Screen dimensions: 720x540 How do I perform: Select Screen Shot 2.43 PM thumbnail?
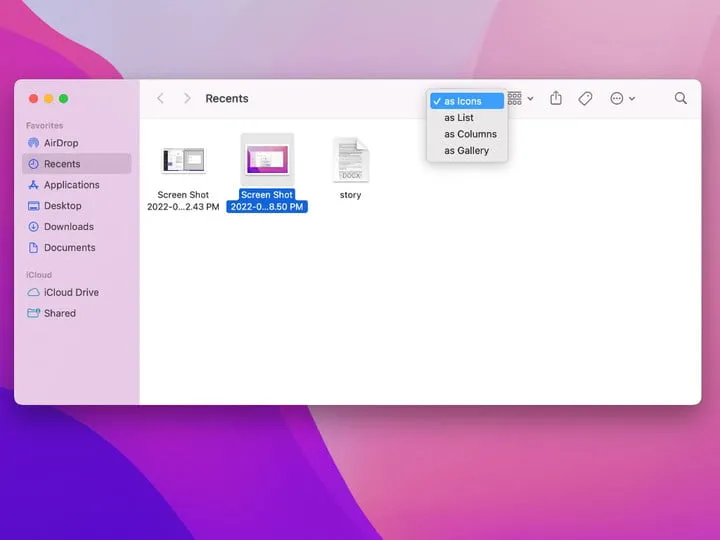coord(184,160)
